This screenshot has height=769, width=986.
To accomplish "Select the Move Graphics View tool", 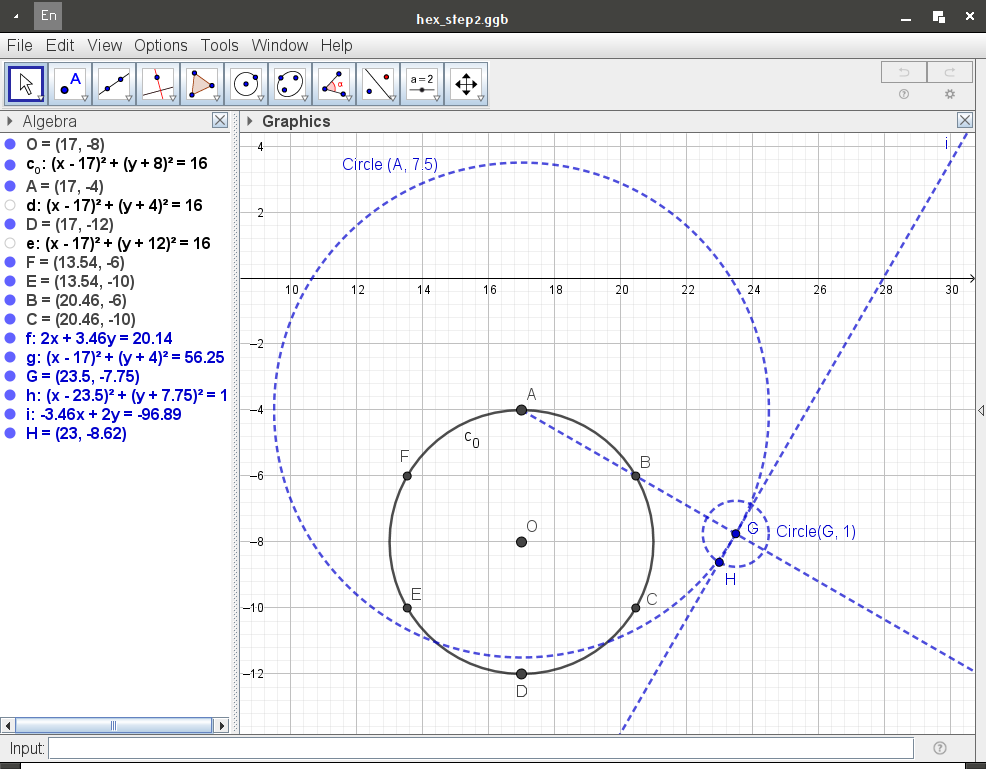I will pyautogui.click(x=467, y=84).
